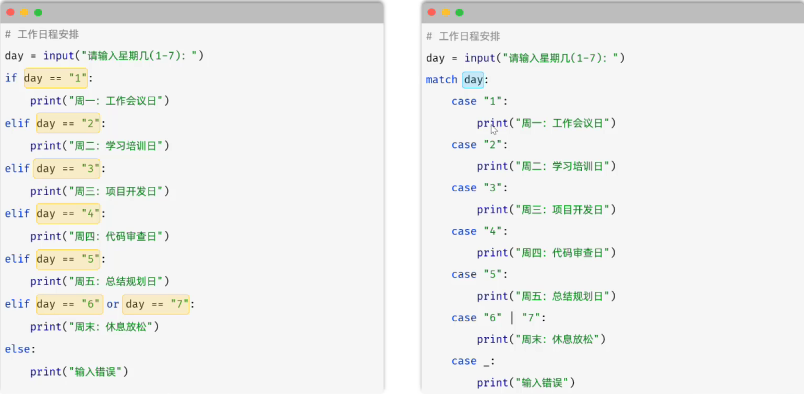Click the case "4": line

tap(479, 231)
